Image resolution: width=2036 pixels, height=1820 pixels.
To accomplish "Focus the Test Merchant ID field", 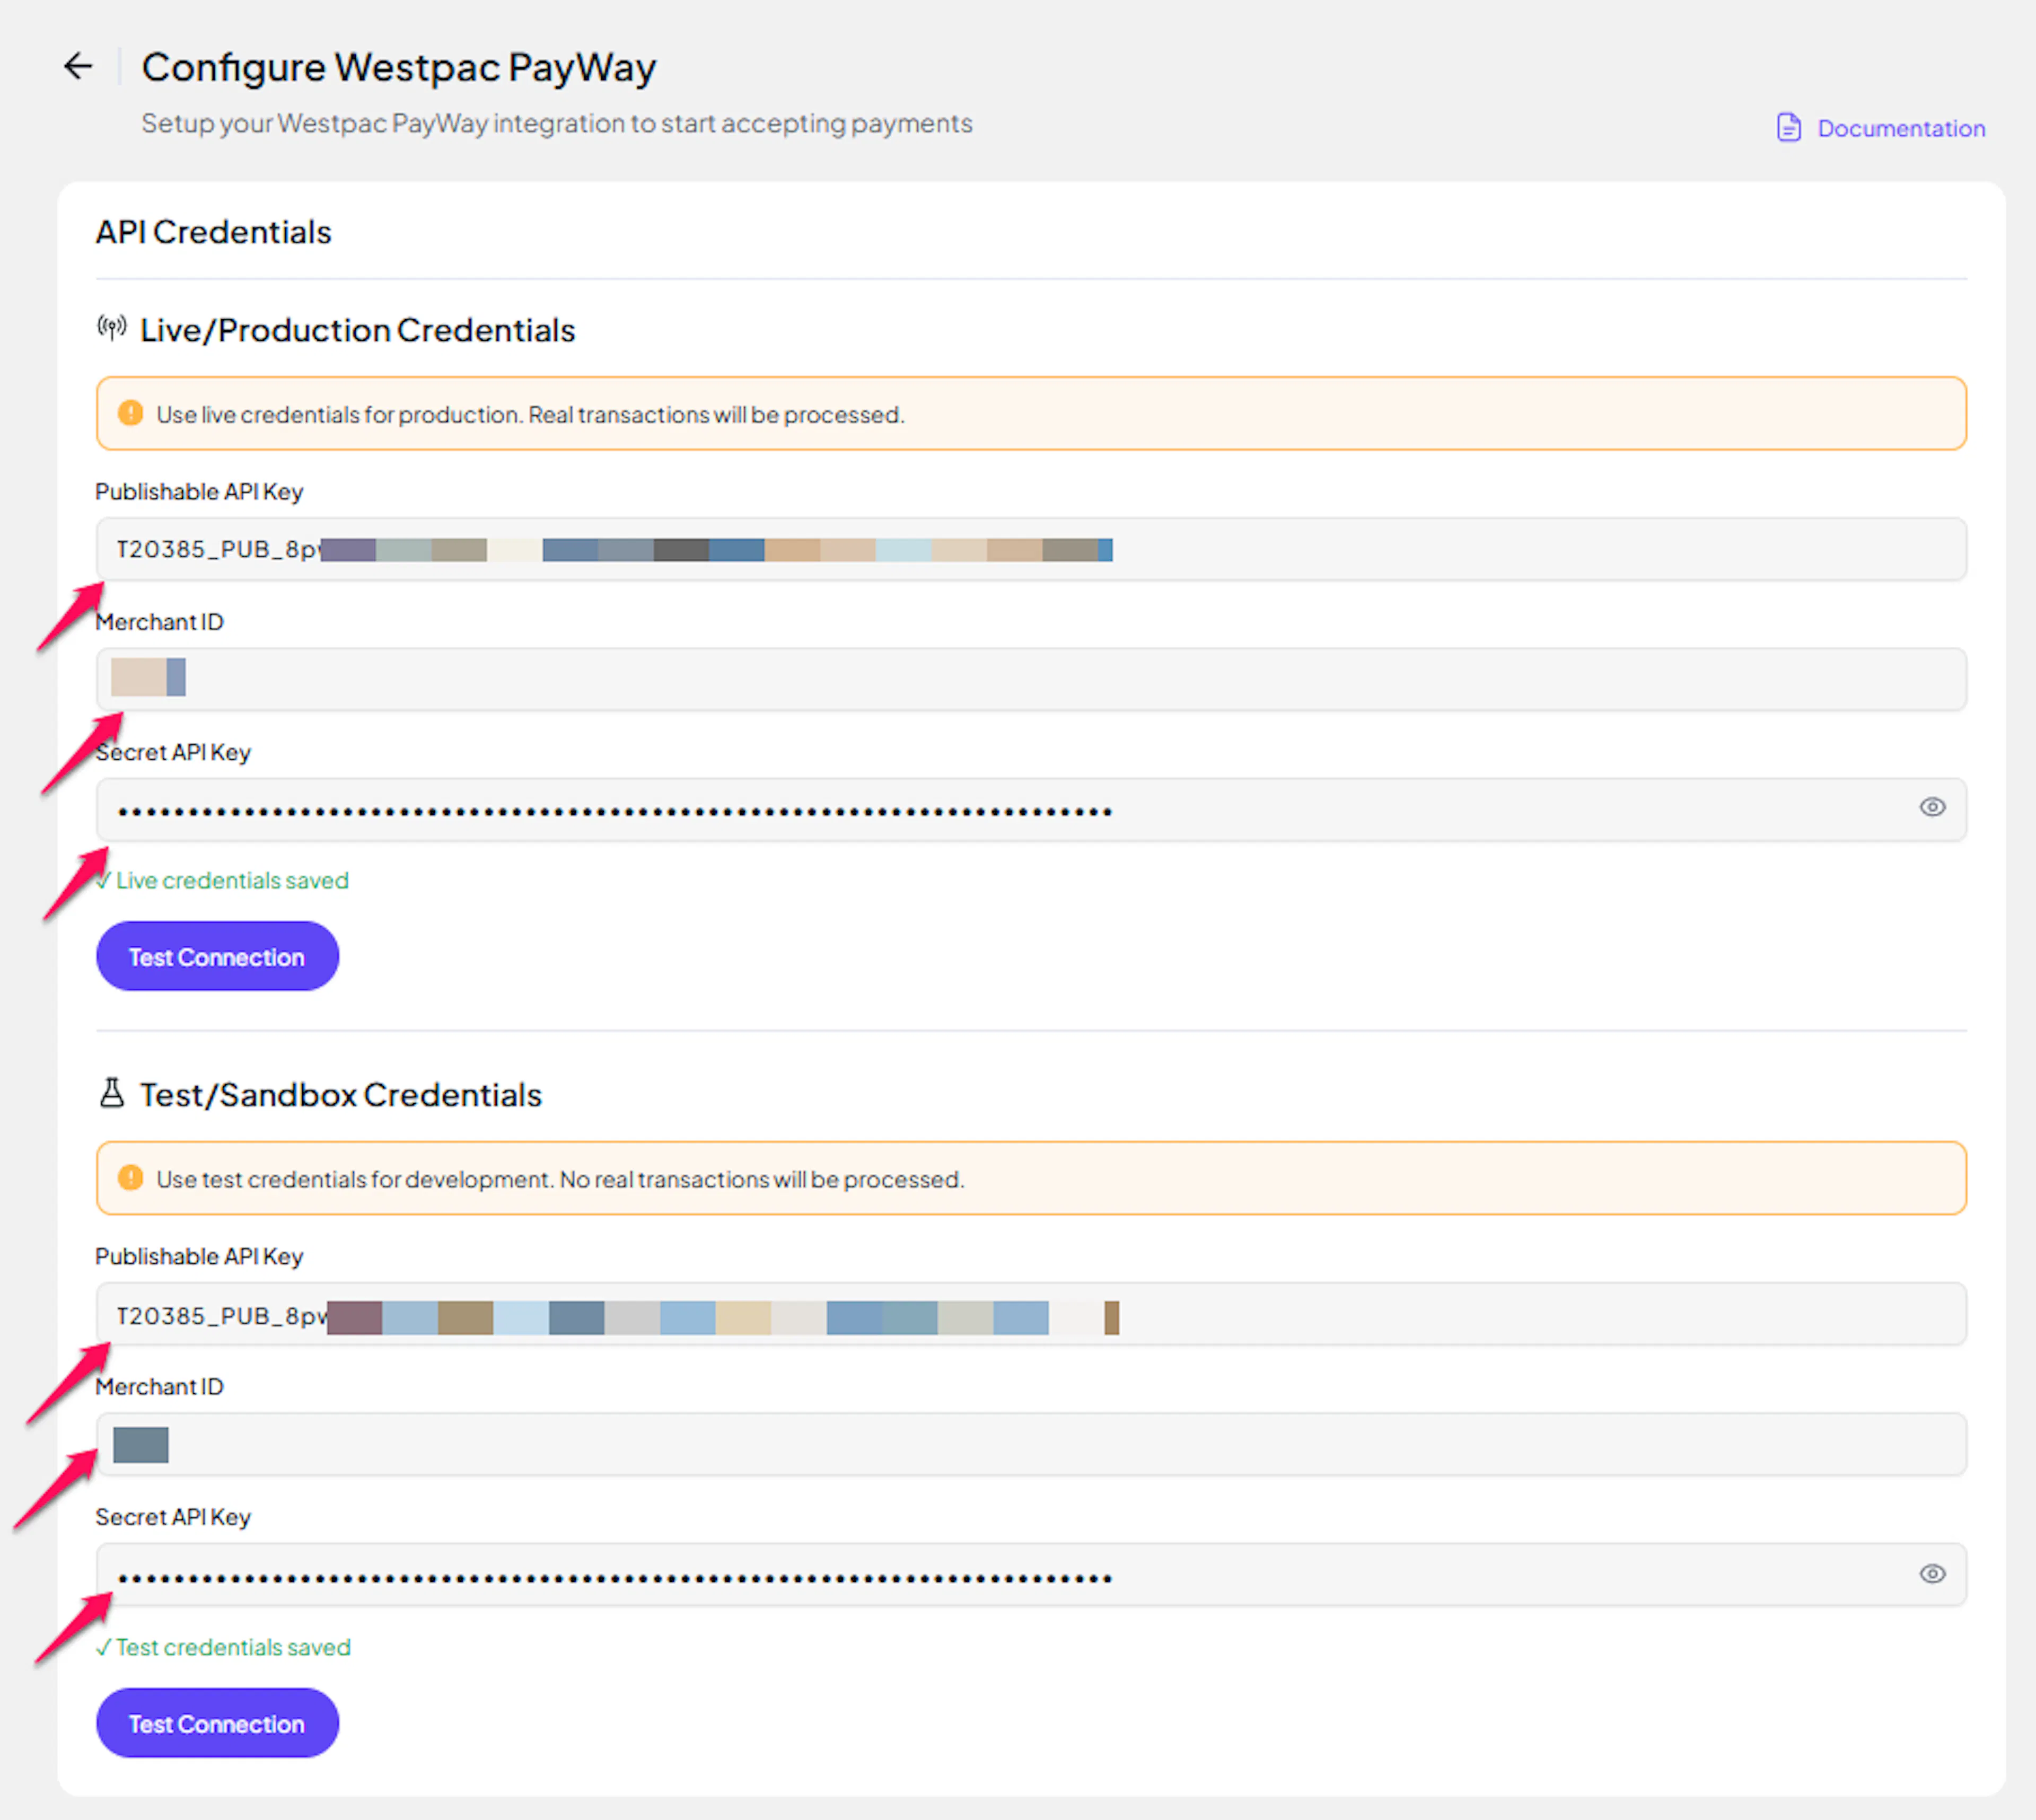I will [1031, 1444].
